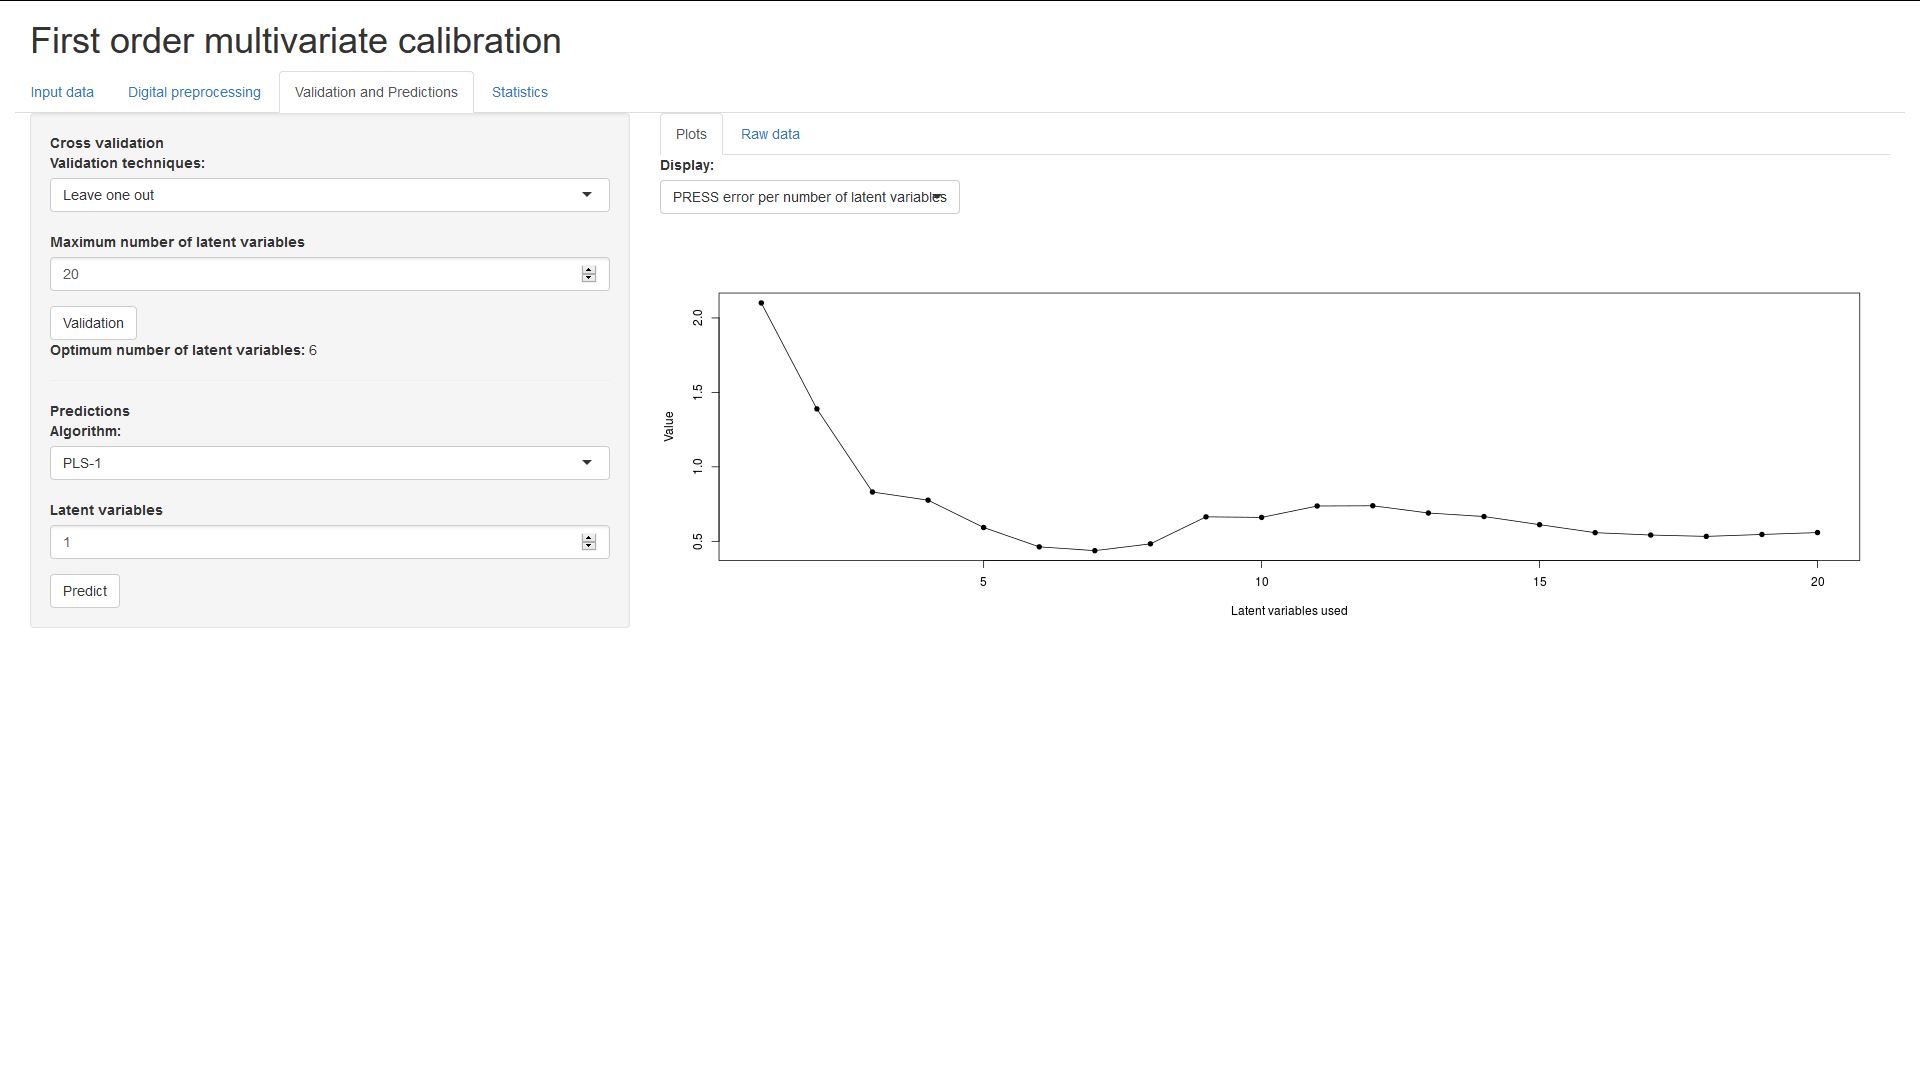Click into the Latent variables input field

point(310,542)
